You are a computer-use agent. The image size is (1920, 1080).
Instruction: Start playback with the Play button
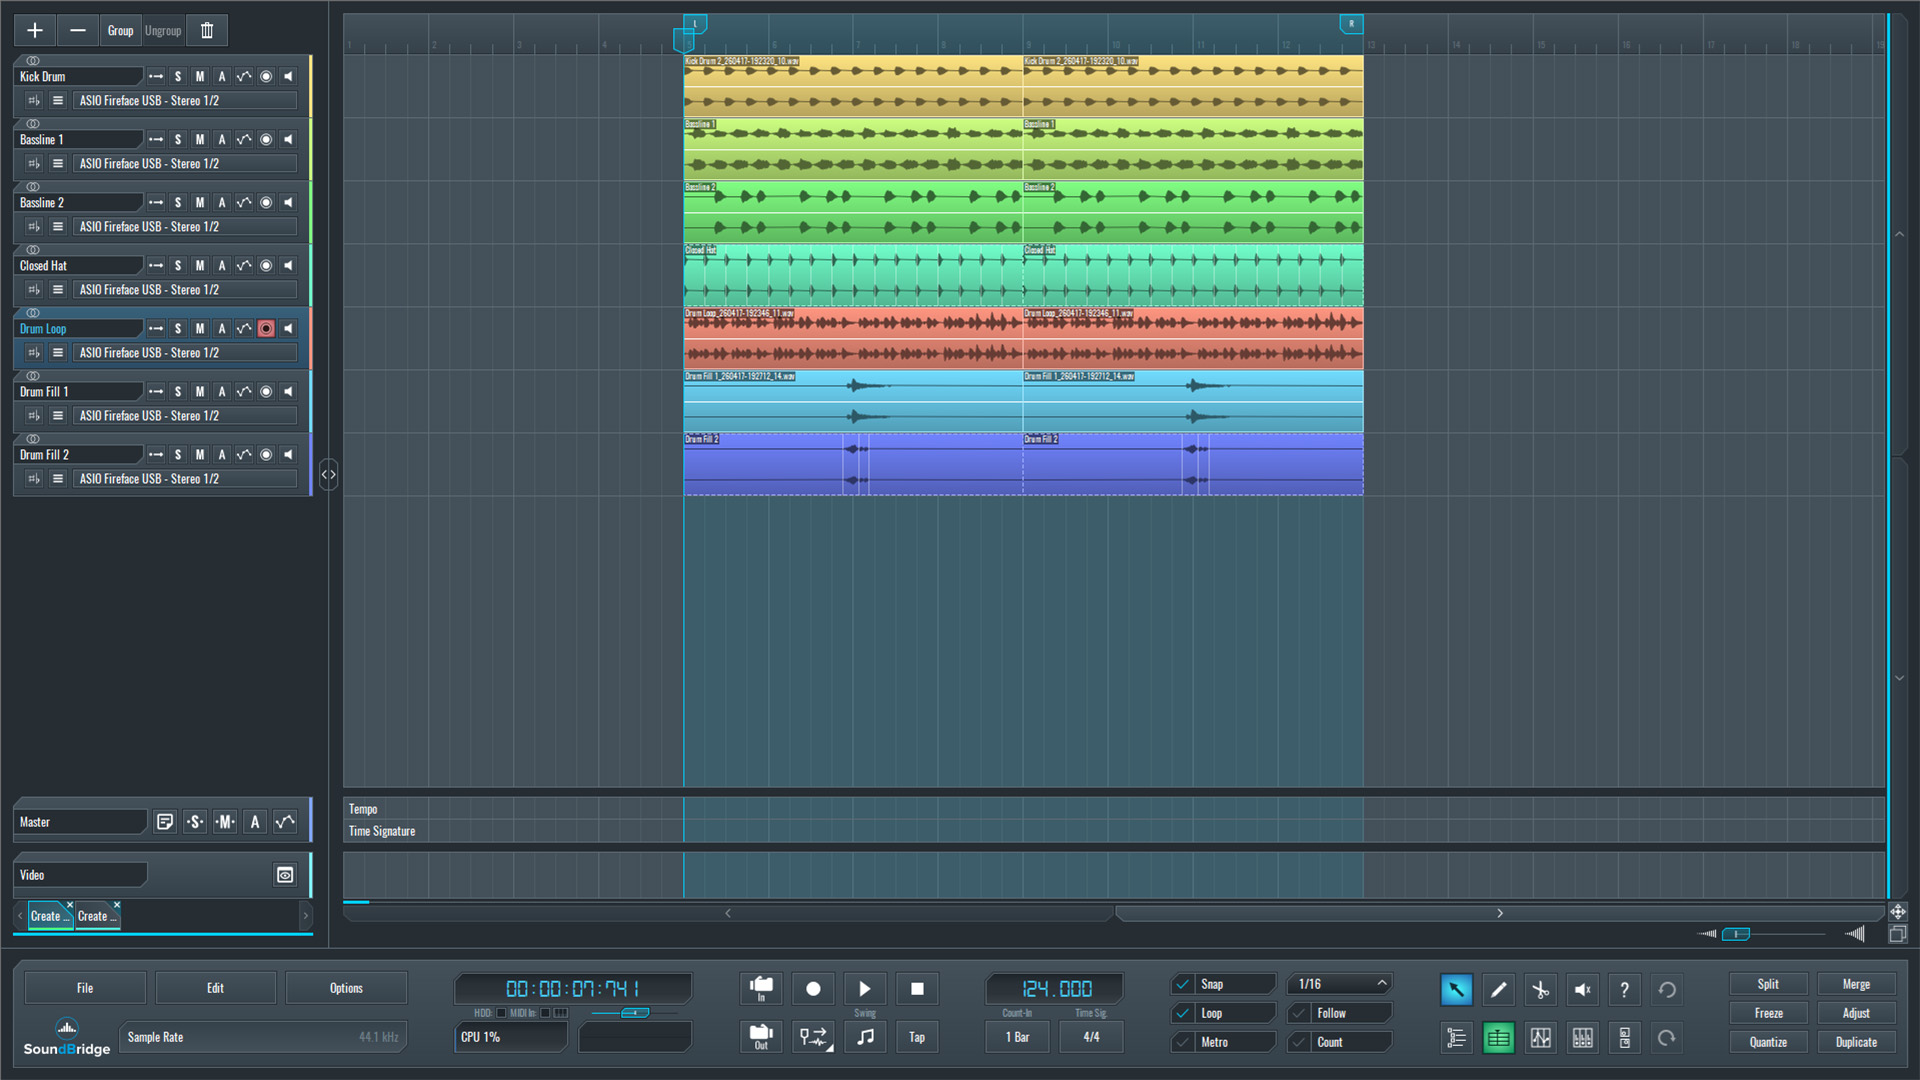coord(865,989)
